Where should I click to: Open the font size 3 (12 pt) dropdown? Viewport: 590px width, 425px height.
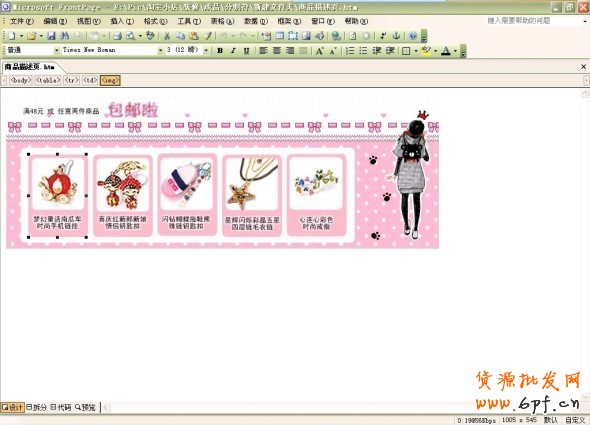pyautogui.click(x=206, y=50)
